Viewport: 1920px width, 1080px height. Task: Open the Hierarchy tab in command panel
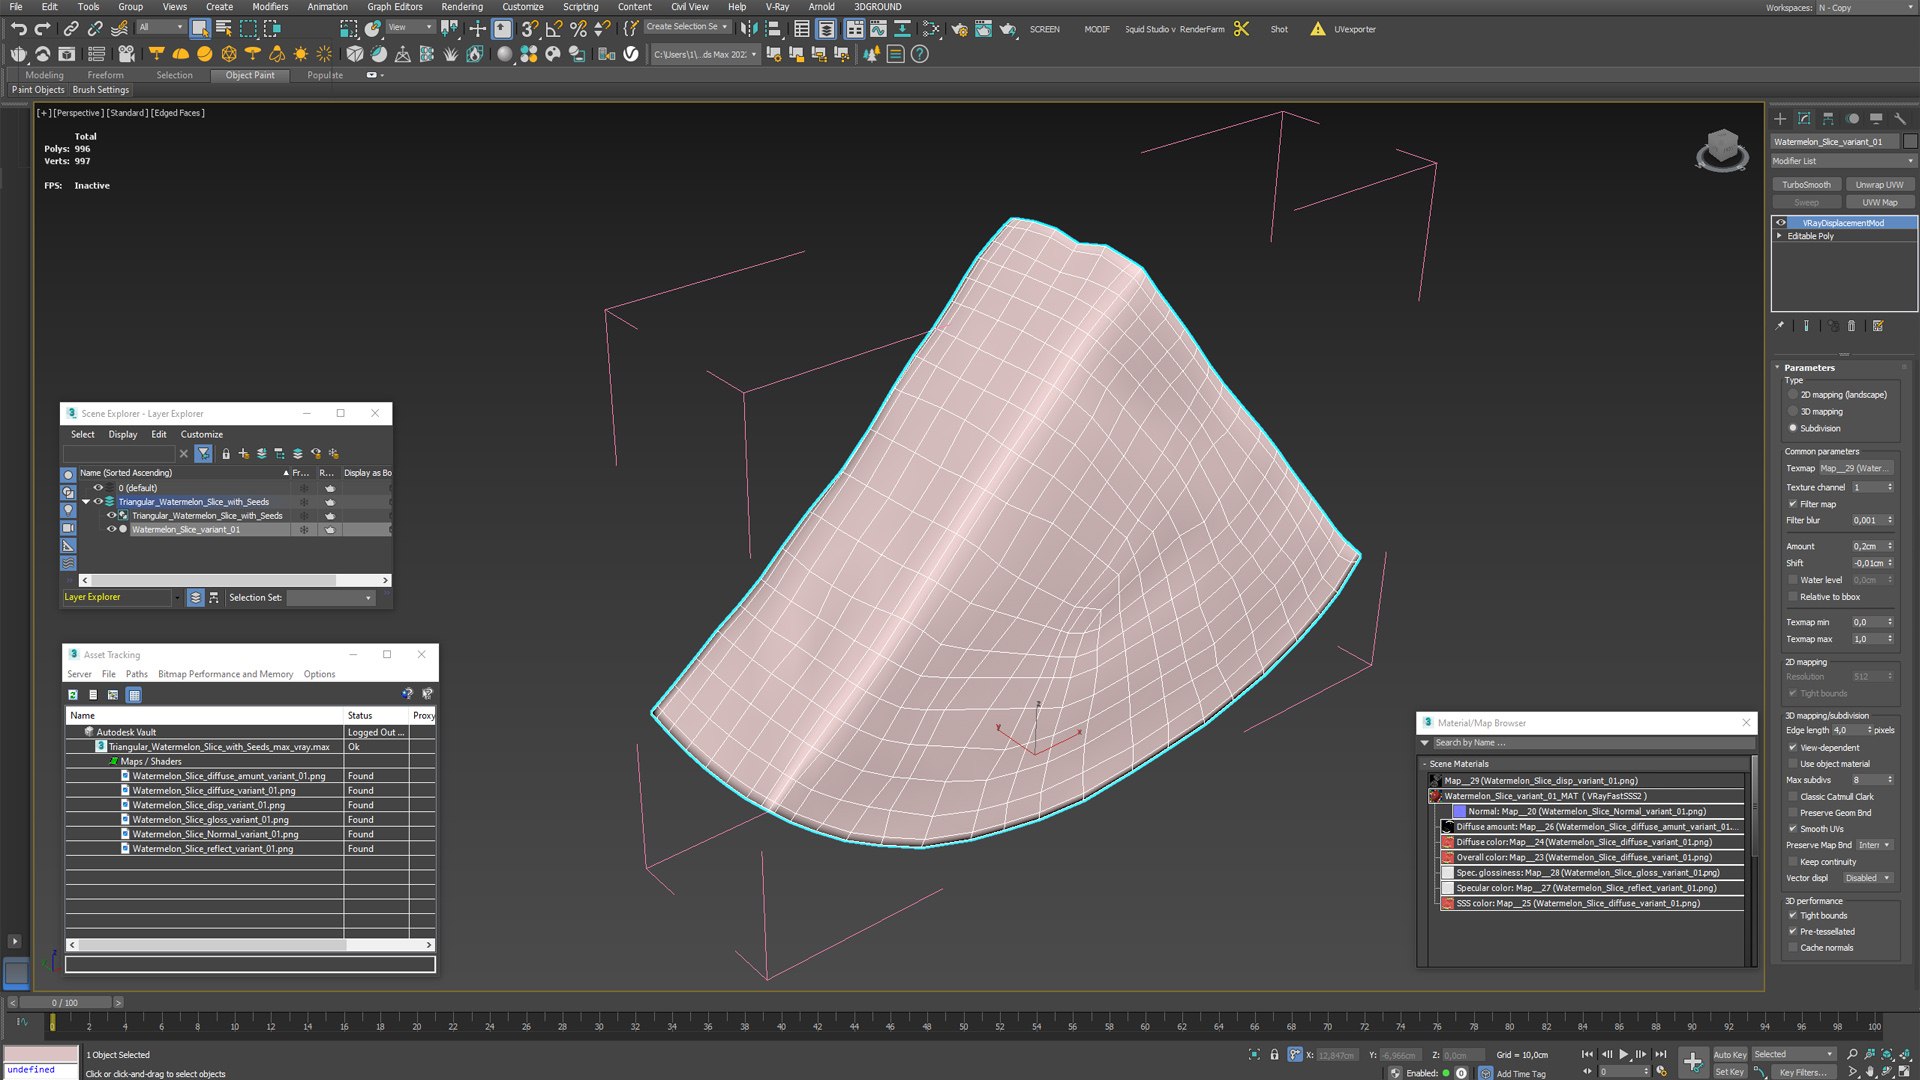tap(1828, 118)
